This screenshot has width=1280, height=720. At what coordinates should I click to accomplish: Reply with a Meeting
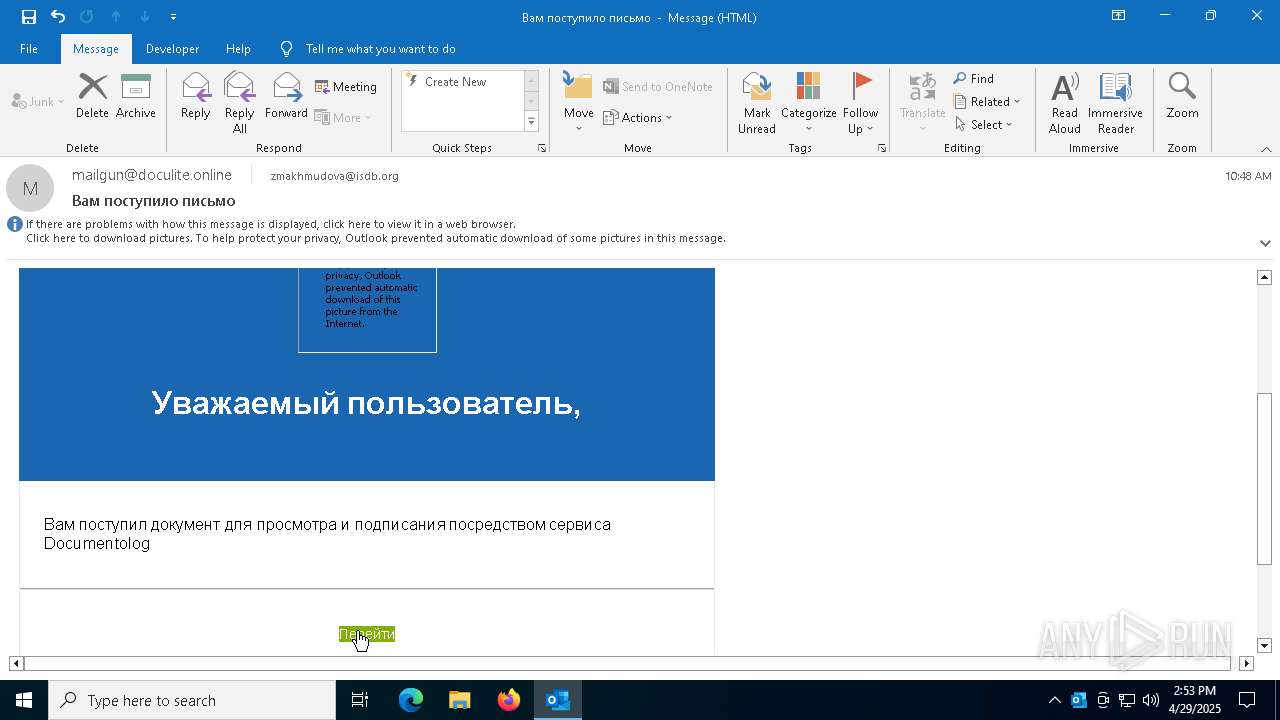click(x=346, y=87)
